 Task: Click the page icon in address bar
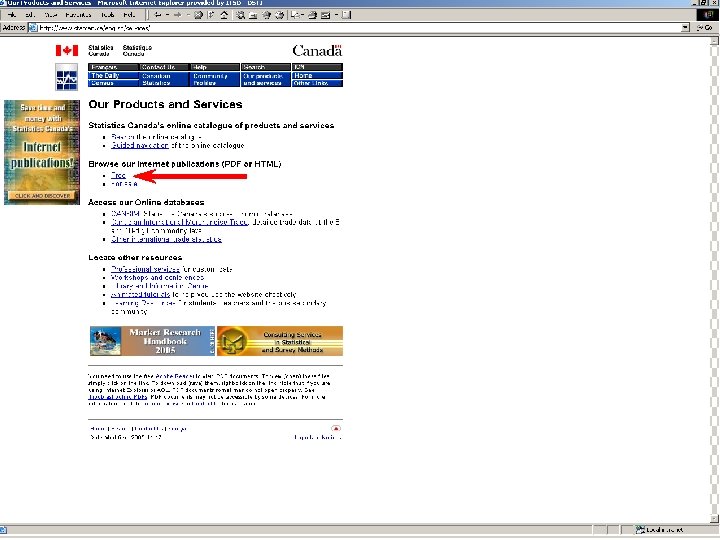click(33, 28)
